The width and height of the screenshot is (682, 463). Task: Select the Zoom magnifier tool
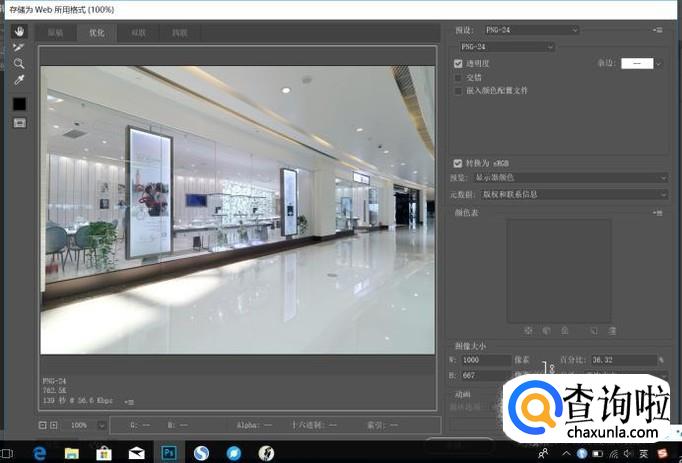click(x=19, y=63)
